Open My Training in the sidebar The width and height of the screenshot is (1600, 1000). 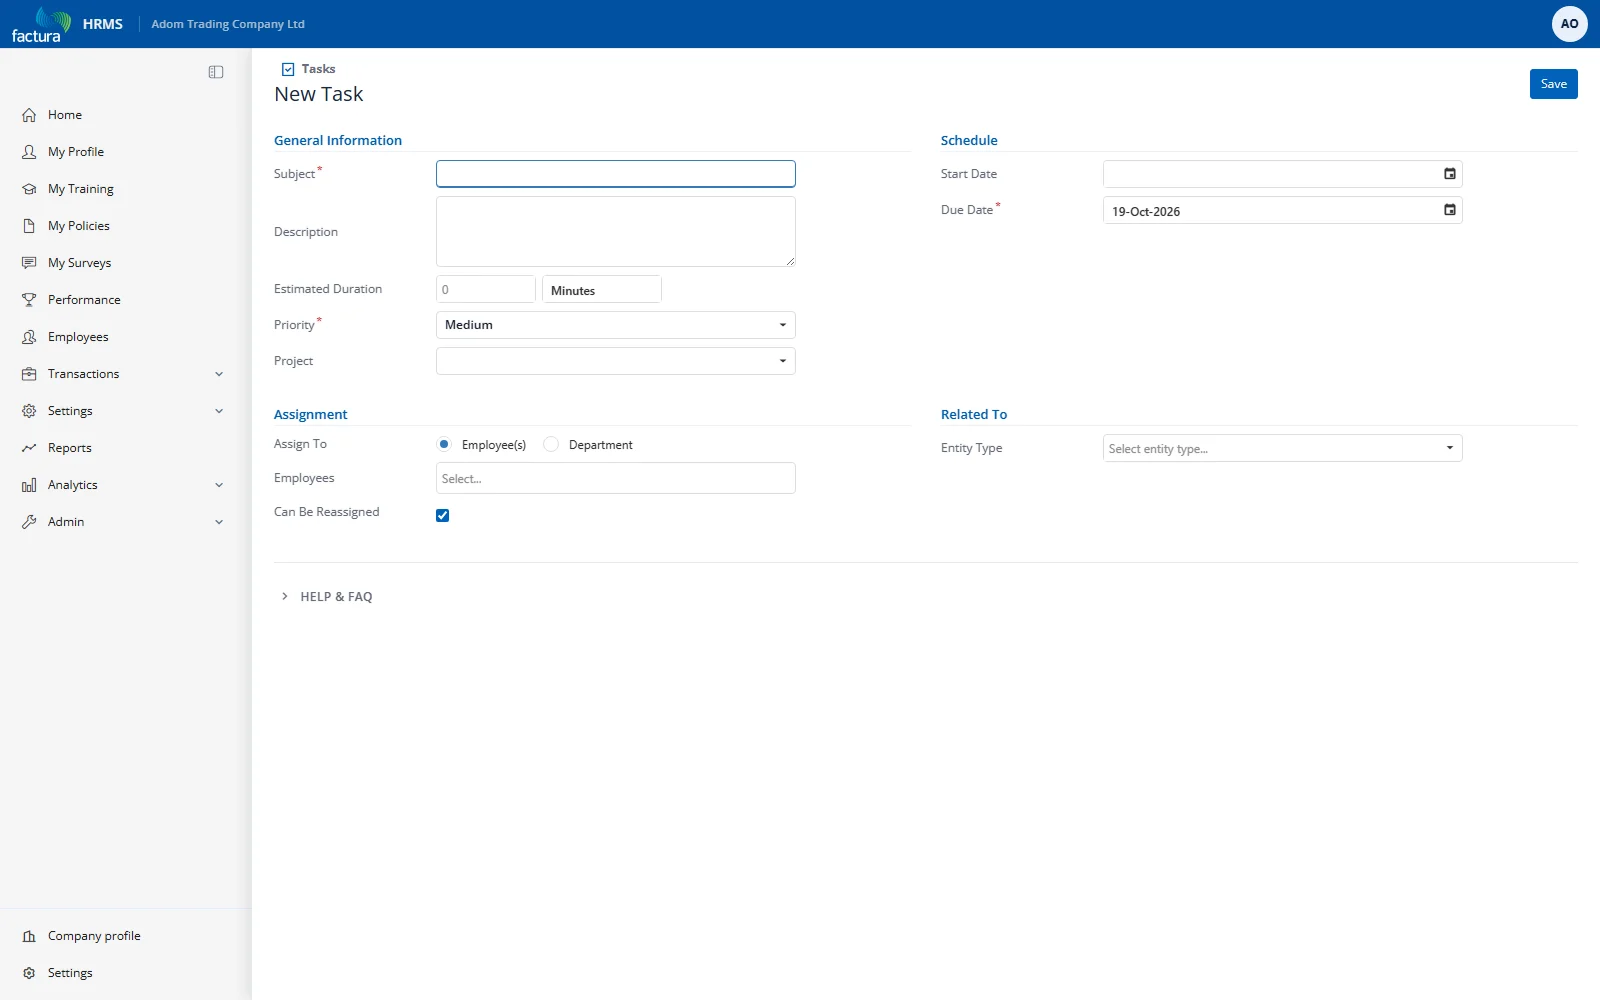point(81,189)
